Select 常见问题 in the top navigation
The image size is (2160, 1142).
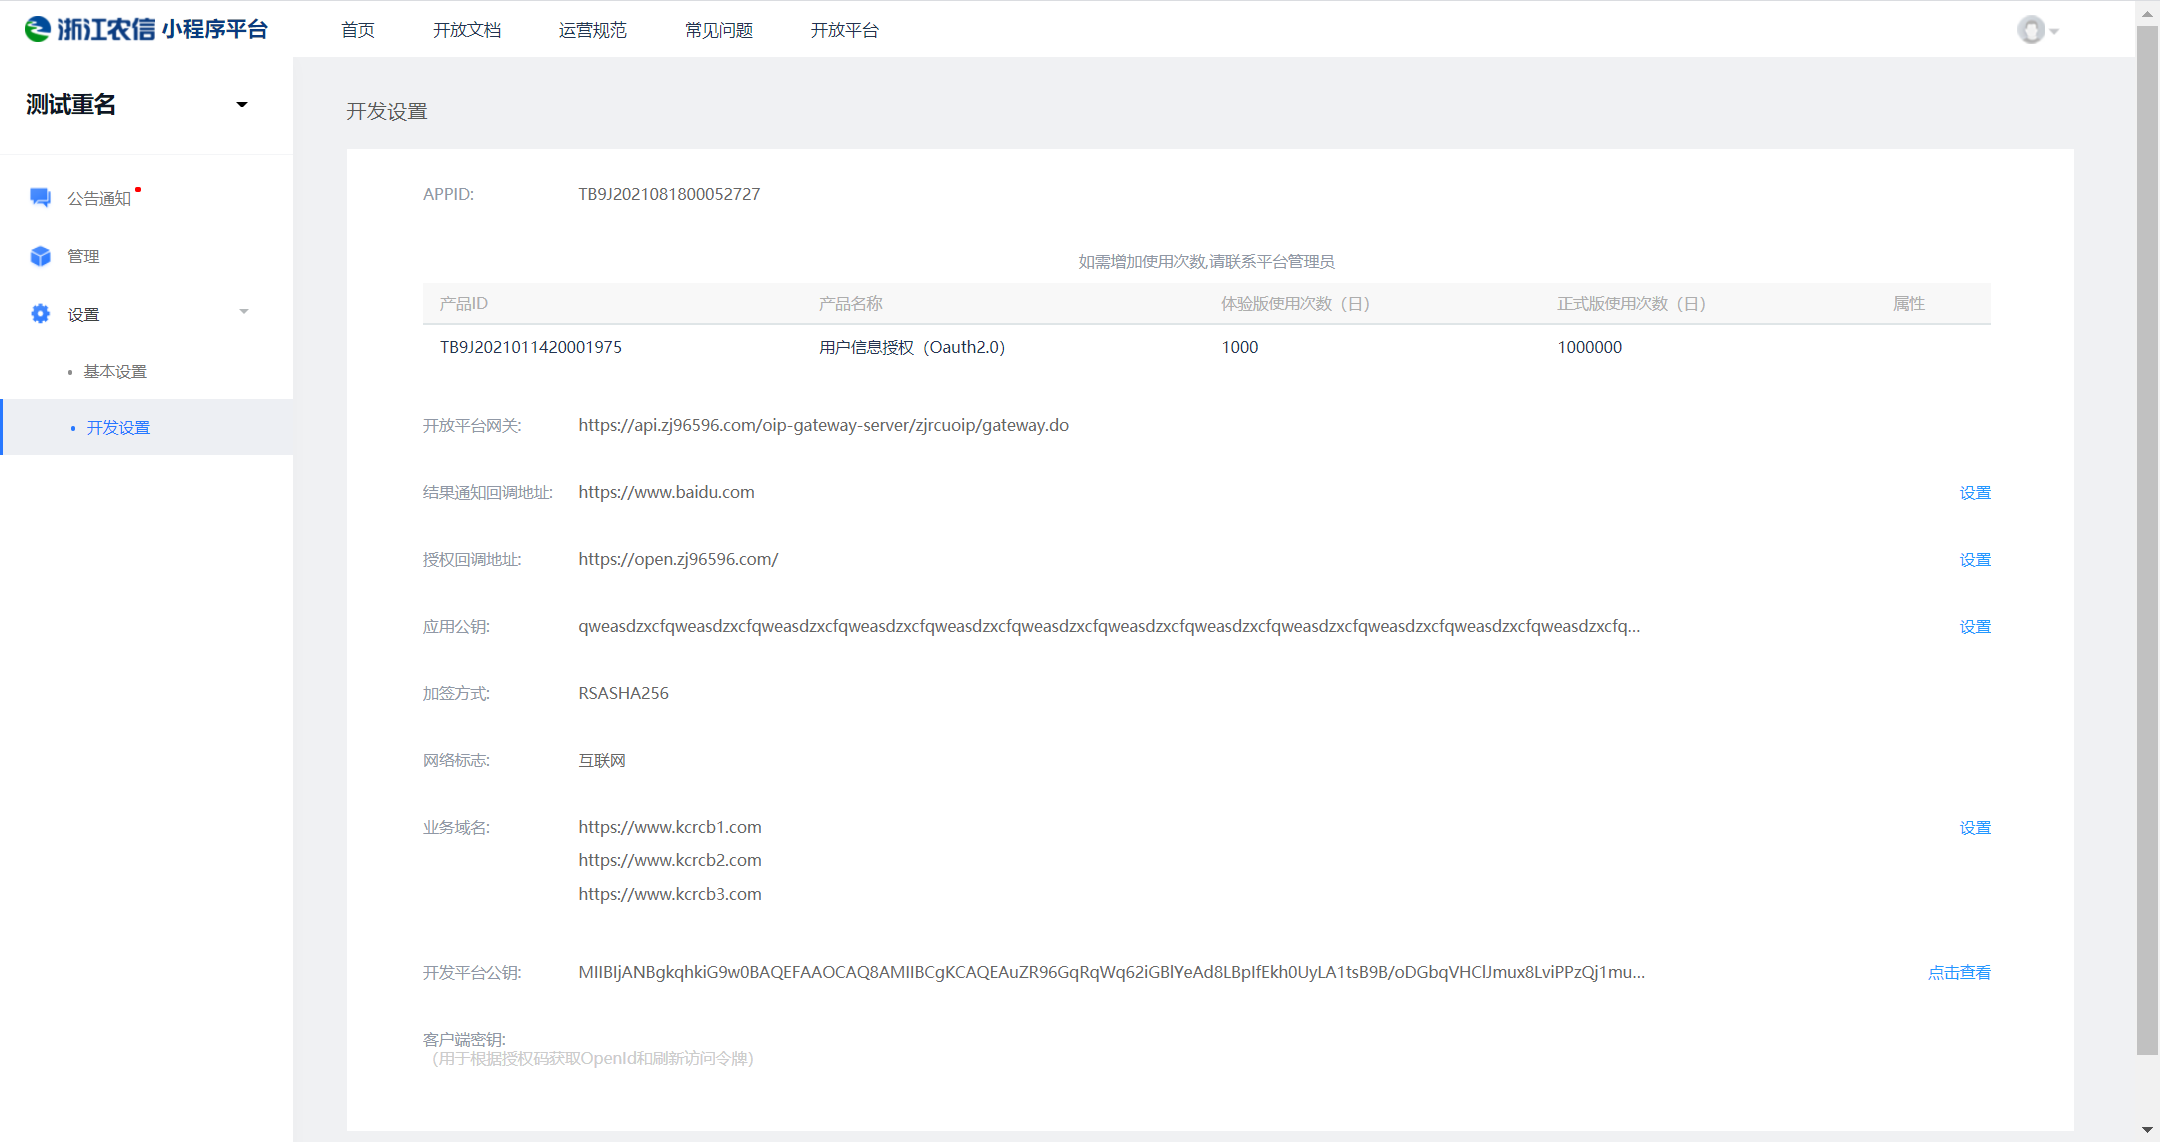coord(718,30)
